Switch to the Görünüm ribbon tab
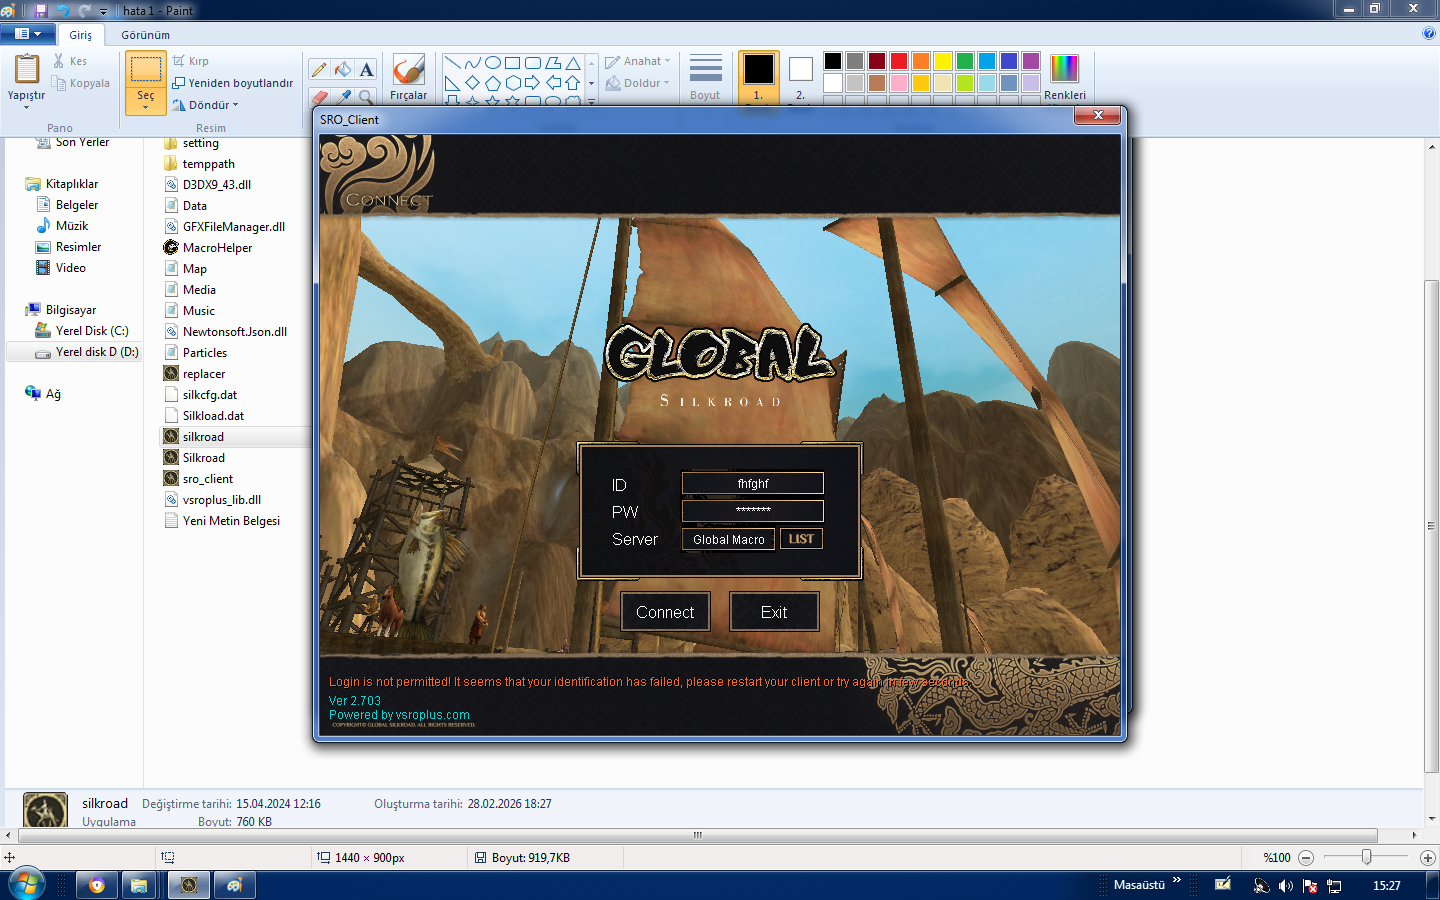Image resolution: width=1440 pixels, height=900 pixels. pyautogui.click(x=146, y=35)
